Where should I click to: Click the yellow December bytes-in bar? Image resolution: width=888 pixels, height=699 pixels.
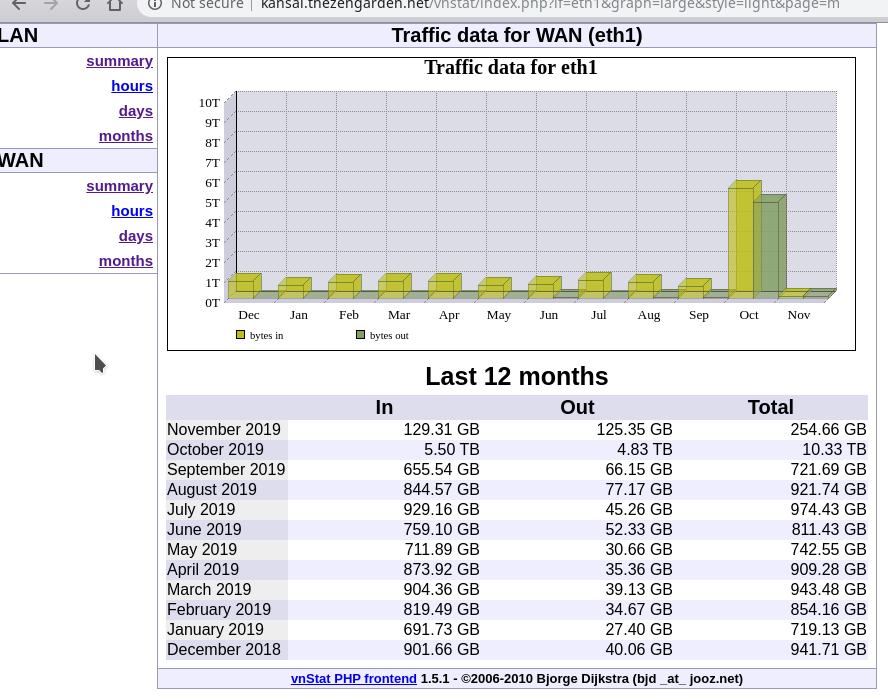[245, 285]
